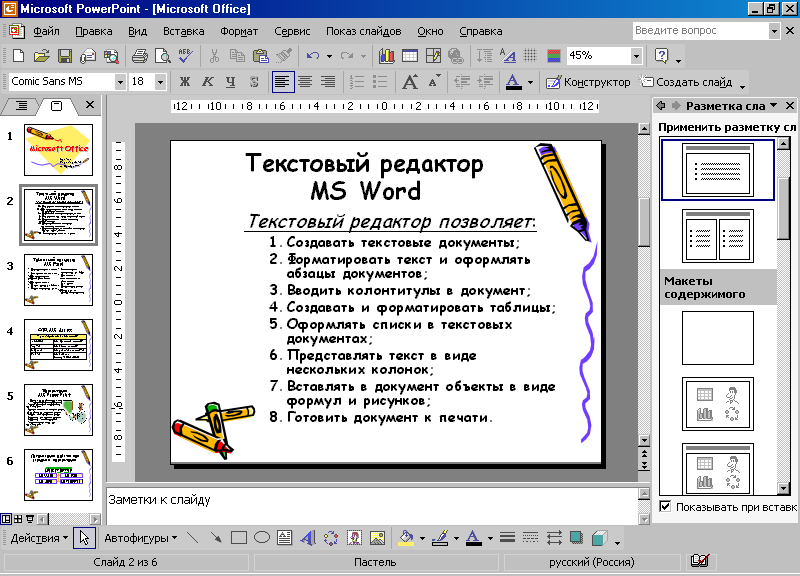
Task: Center align the text
Action: click(305, 82)
